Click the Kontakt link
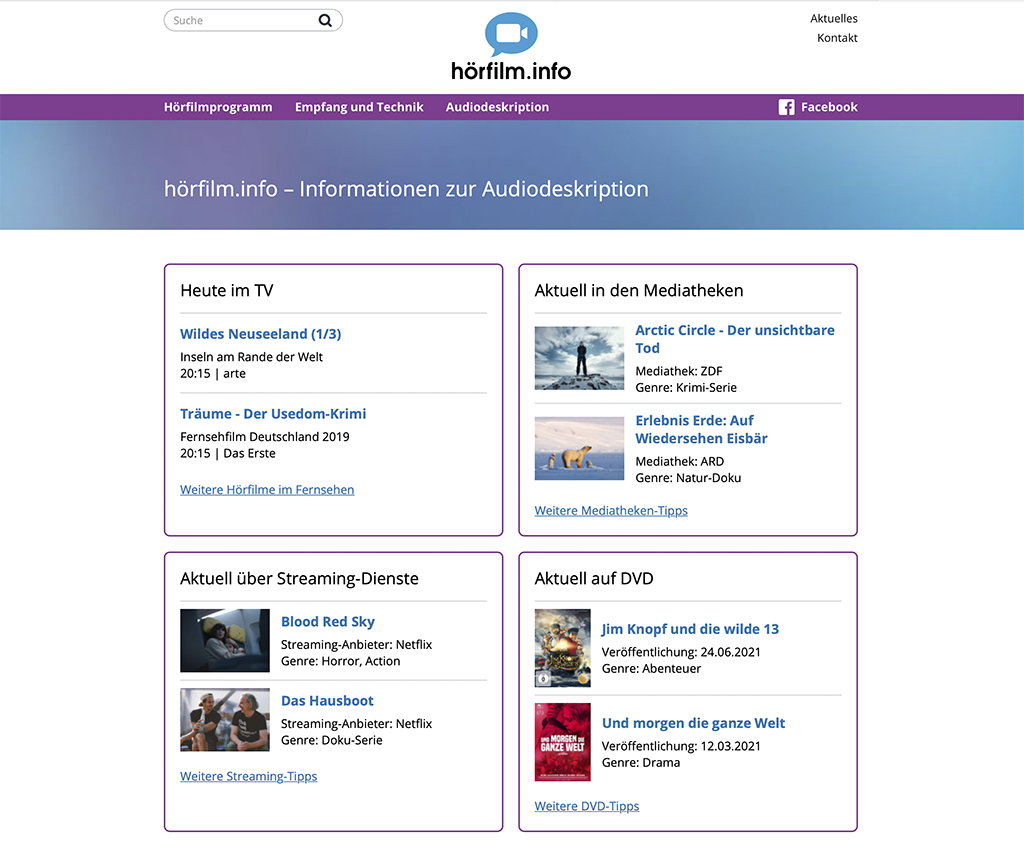 click(x=837, y=38)
